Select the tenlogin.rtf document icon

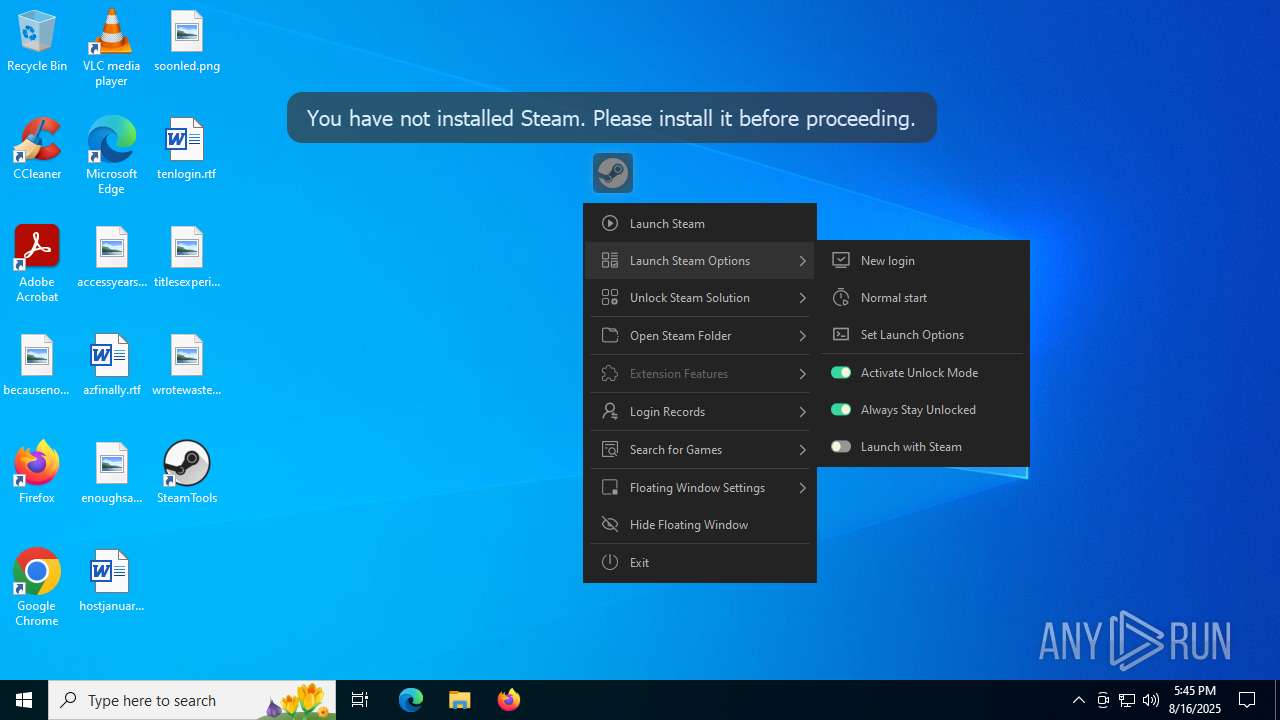(187, 149)
